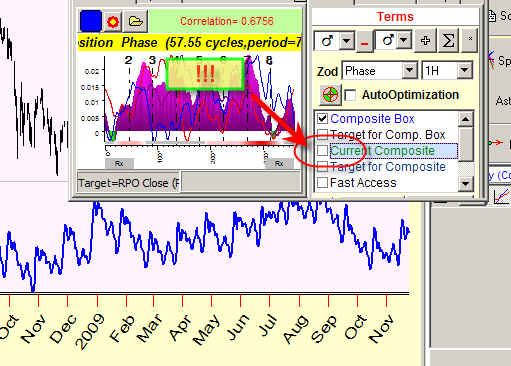This screenshot has width=511, height=366.
Task: Click the red minus button in Terms
Action: (364, 41)
